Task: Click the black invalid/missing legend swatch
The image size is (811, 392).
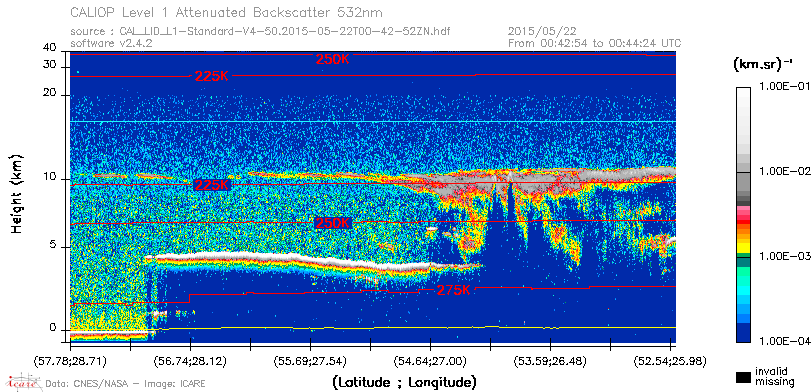Action: (743, 377)
